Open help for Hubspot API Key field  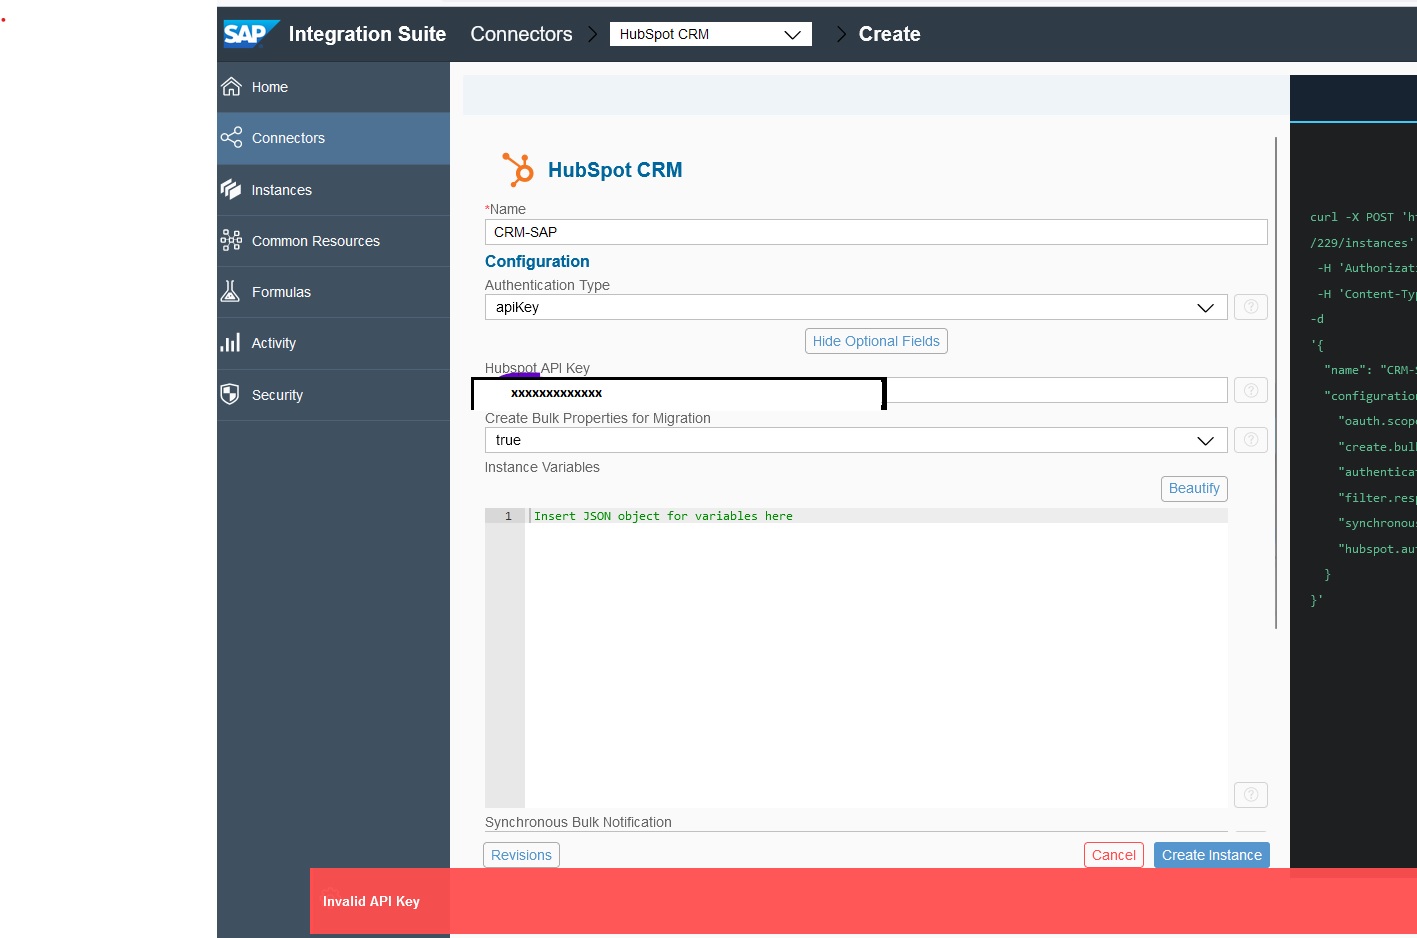click(1250, 389)
